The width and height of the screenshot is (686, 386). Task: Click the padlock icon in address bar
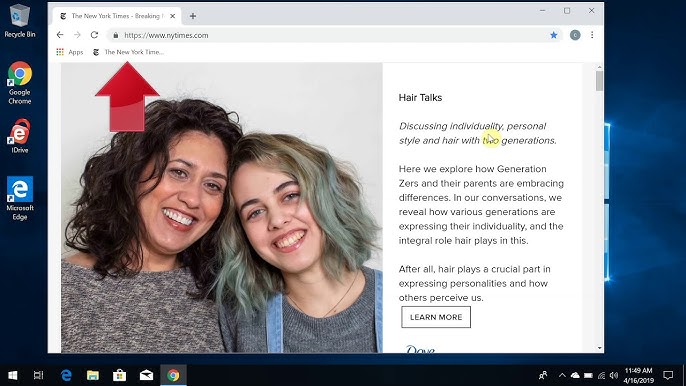point(116,35)
